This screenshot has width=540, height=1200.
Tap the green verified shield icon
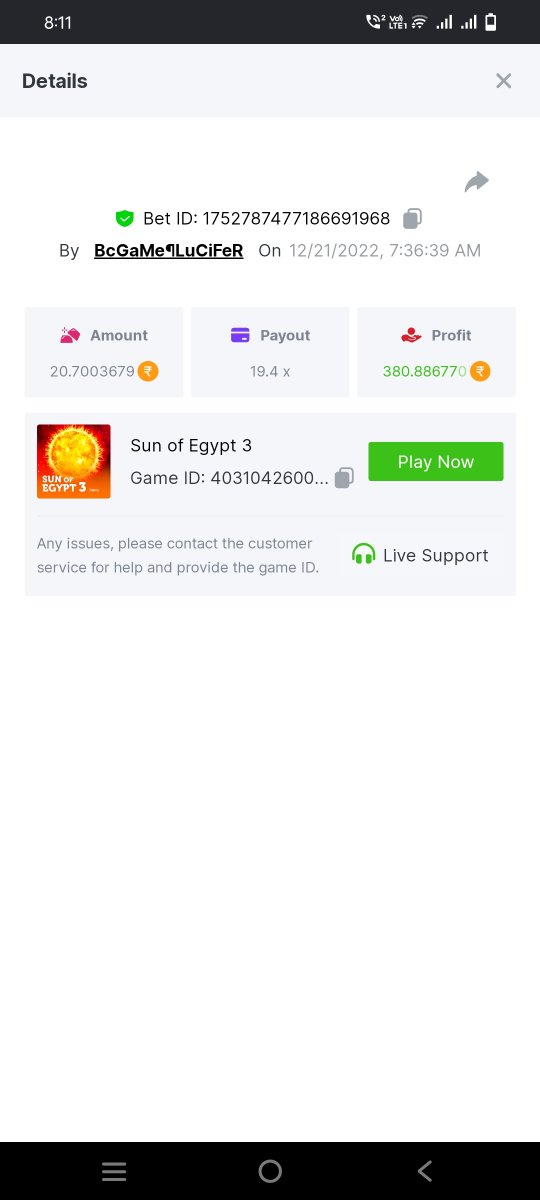(x=124, y=218)
